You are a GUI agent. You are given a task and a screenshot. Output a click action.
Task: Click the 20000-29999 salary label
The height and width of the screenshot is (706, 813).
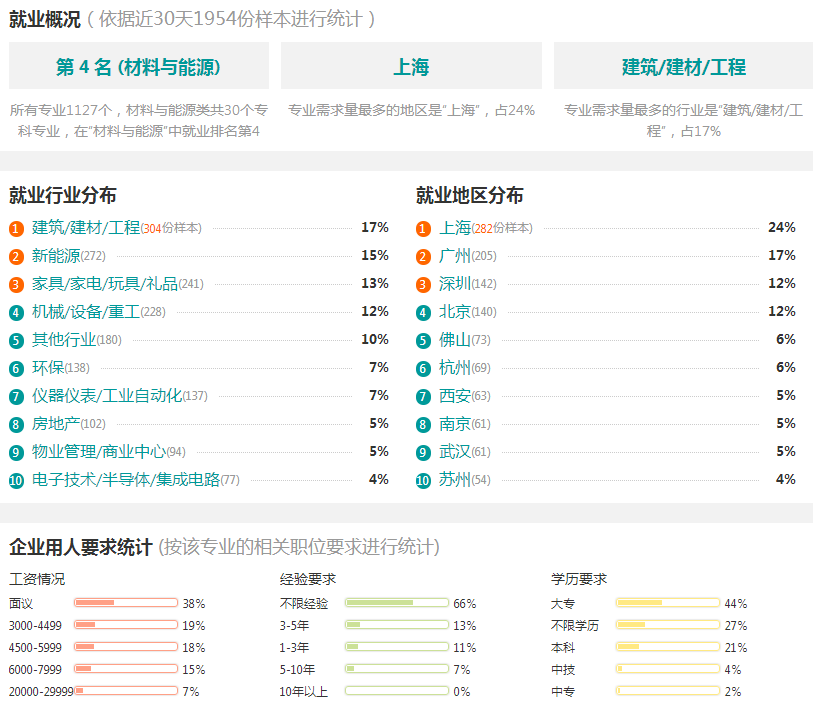(x=41, y=691)
